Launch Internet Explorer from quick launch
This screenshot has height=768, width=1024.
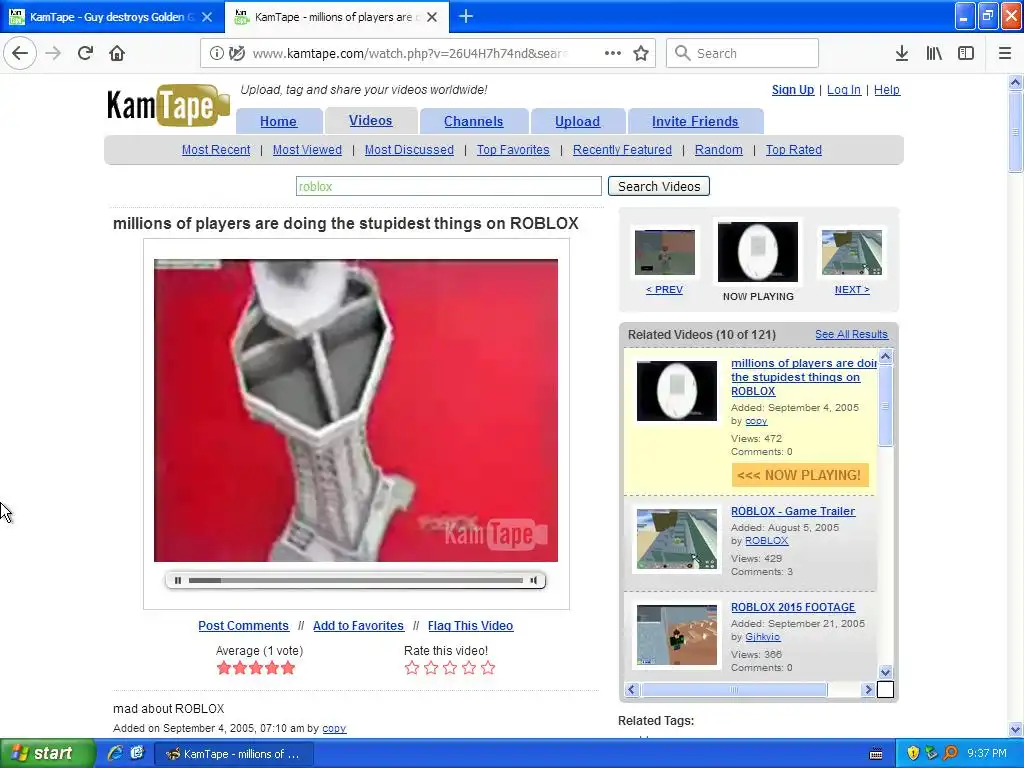coord(115,754)
